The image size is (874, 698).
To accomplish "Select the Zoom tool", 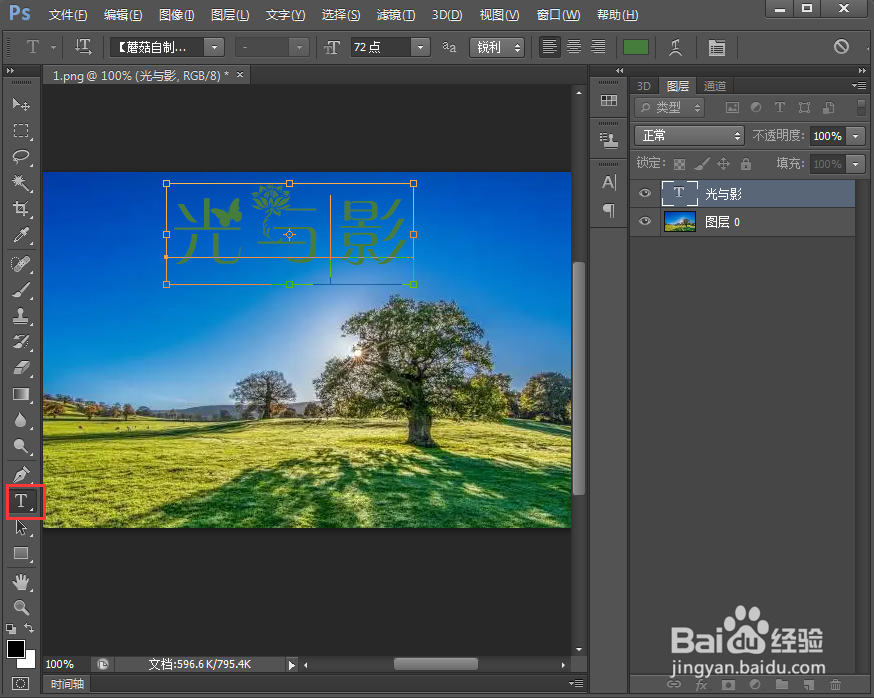I will pos(21,607).
